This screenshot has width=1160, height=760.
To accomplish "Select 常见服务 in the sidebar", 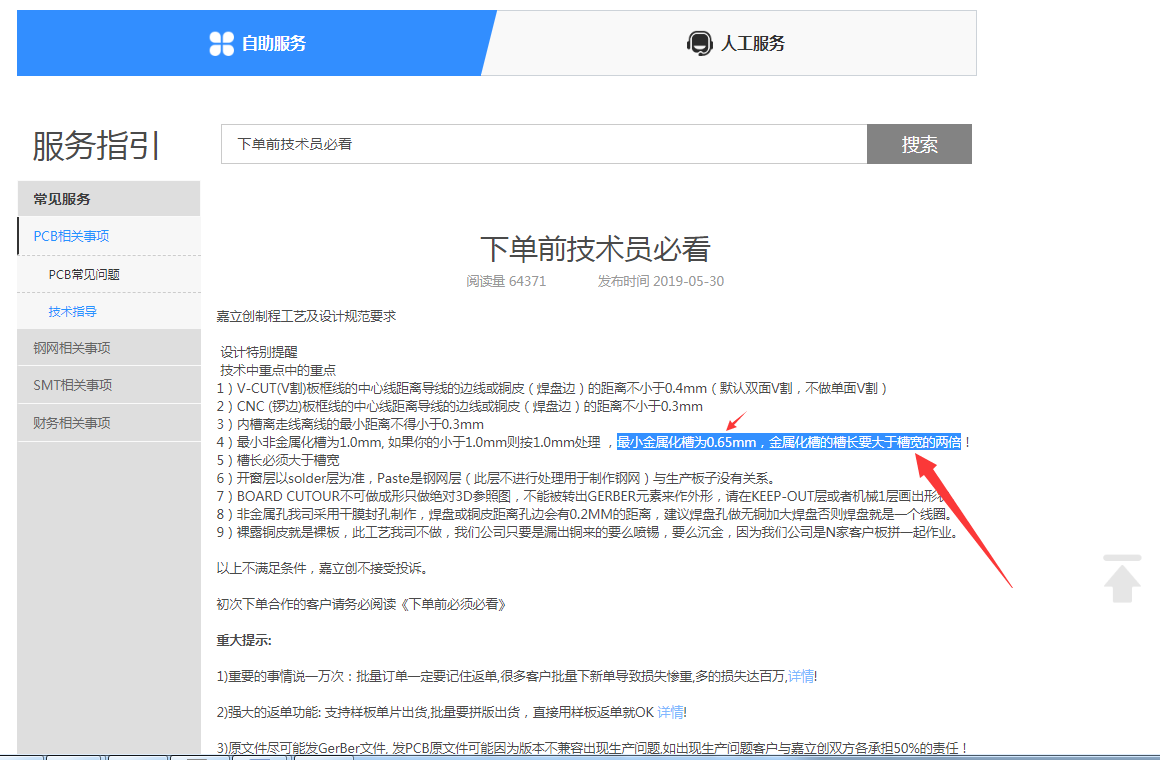I will [62, 199].
